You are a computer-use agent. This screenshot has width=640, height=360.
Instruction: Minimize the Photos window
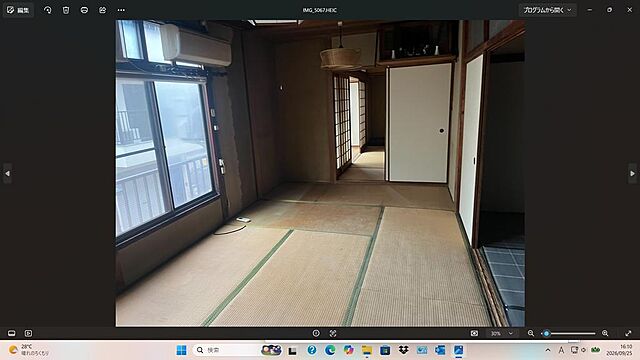[590, 10]
